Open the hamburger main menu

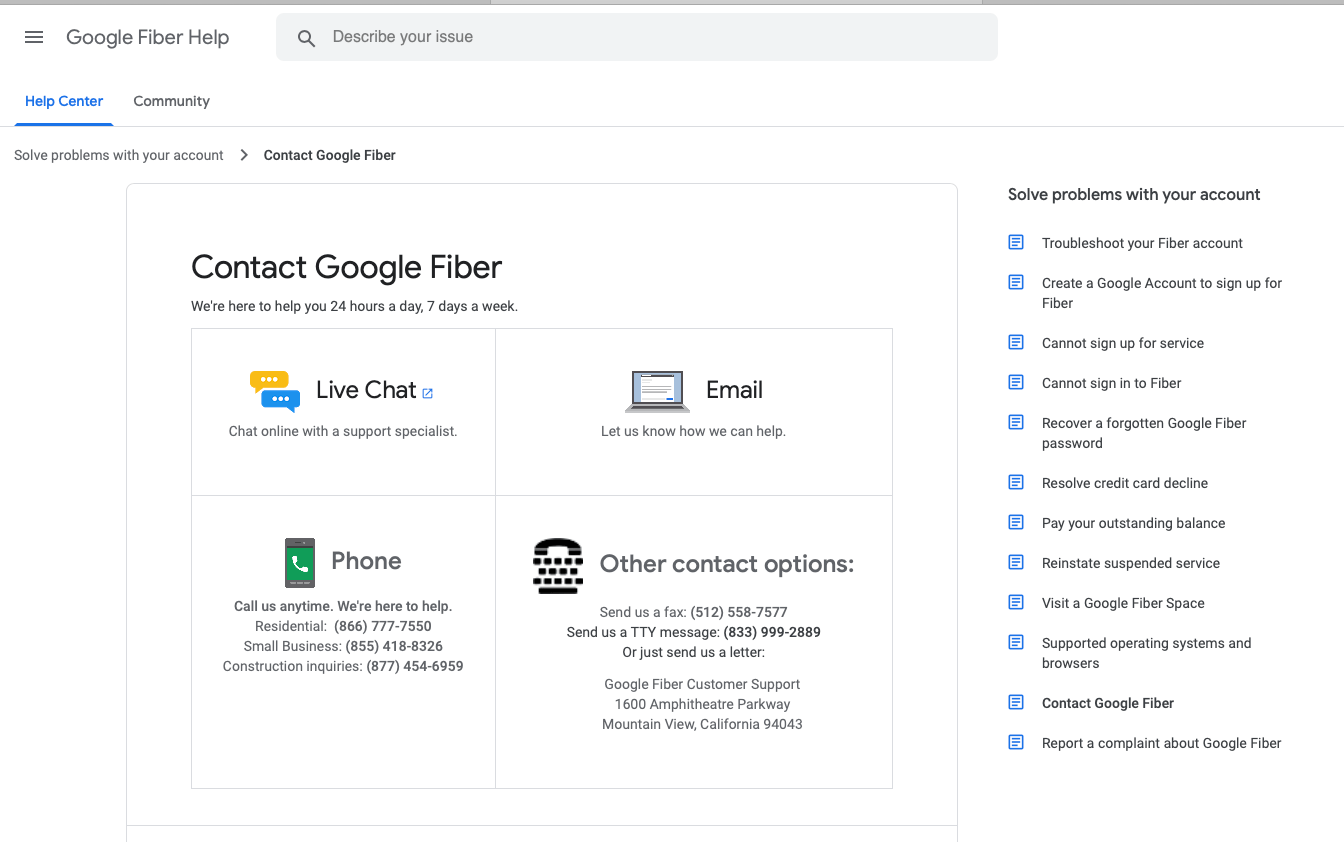click(34, 37)
